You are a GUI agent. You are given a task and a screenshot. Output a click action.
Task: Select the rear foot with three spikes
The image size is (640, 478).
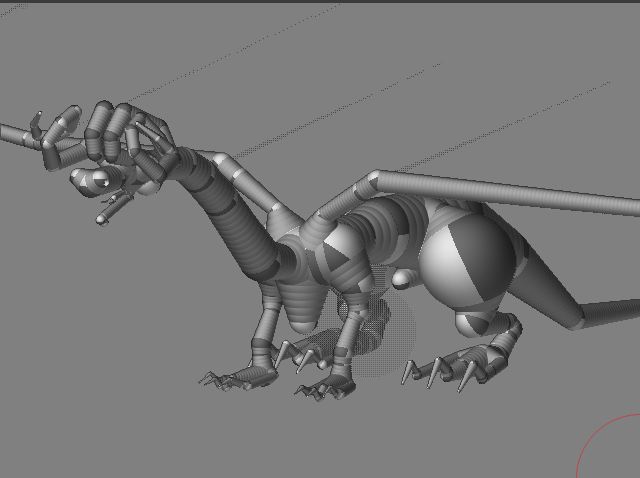coord(453,370)
